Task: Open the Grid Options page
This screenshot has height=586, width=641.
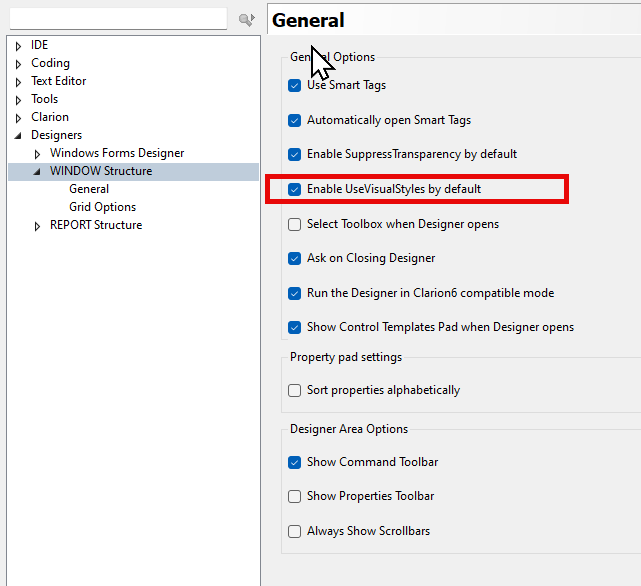Action: tap(102, 207)
